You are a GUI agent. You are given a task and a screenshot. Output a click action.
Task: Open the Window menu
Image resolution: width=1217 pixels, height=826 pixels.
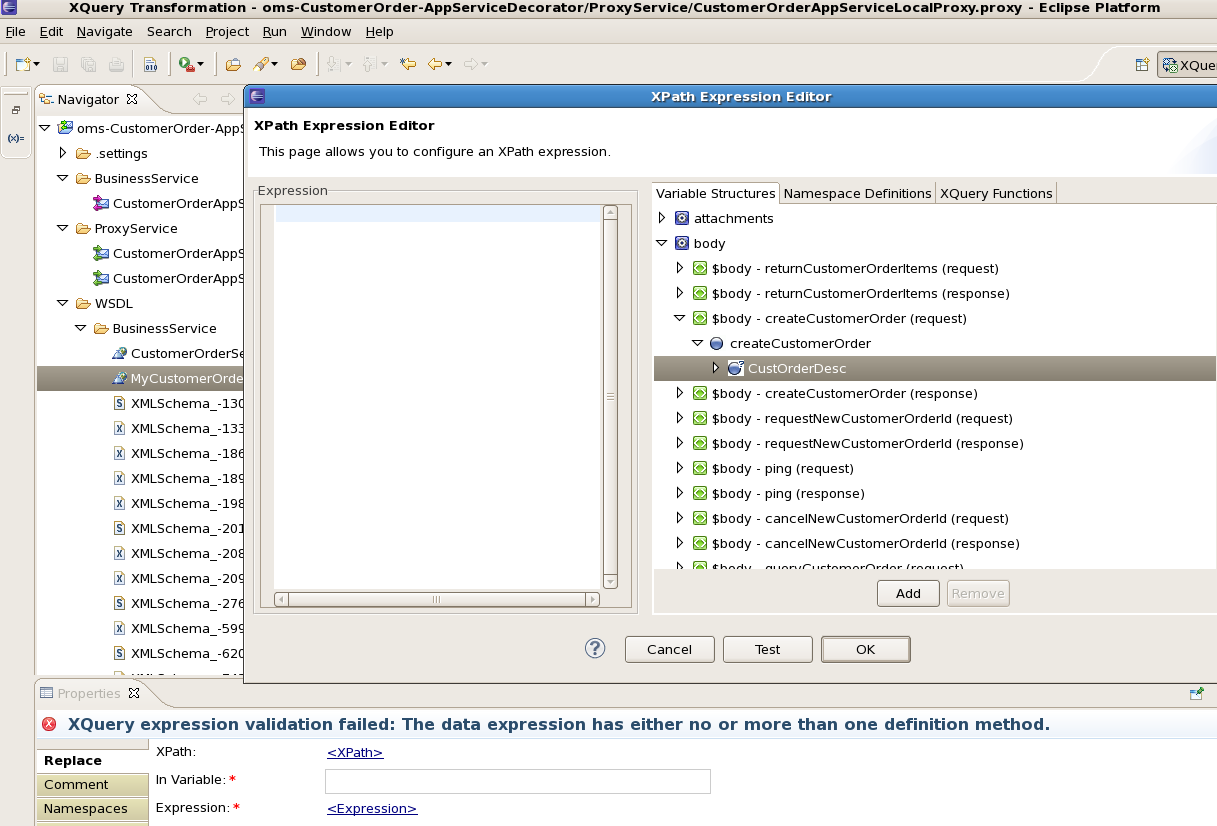tap(326, 31)
